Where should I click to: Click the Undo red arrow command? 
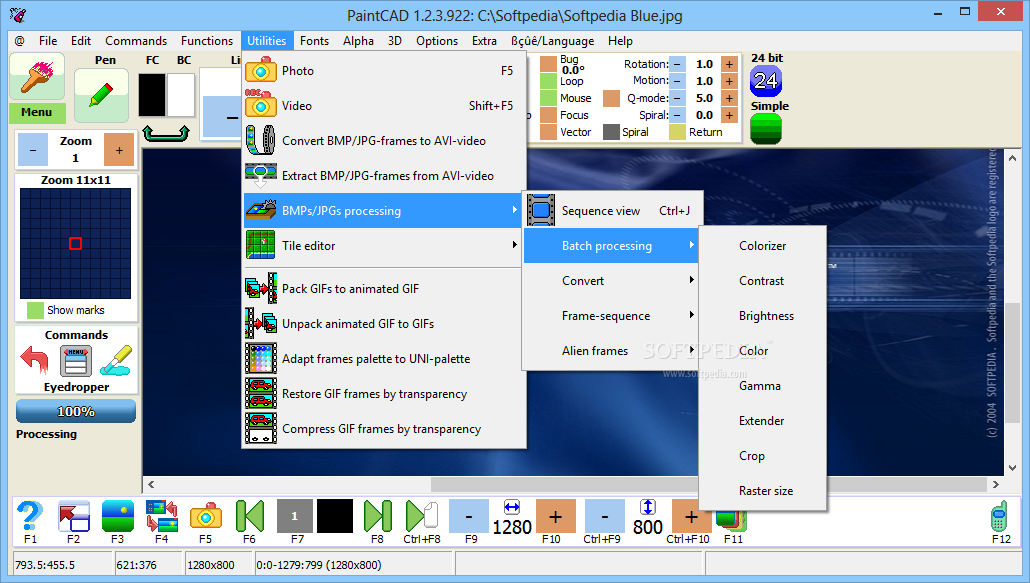click(x=34, y=362)
